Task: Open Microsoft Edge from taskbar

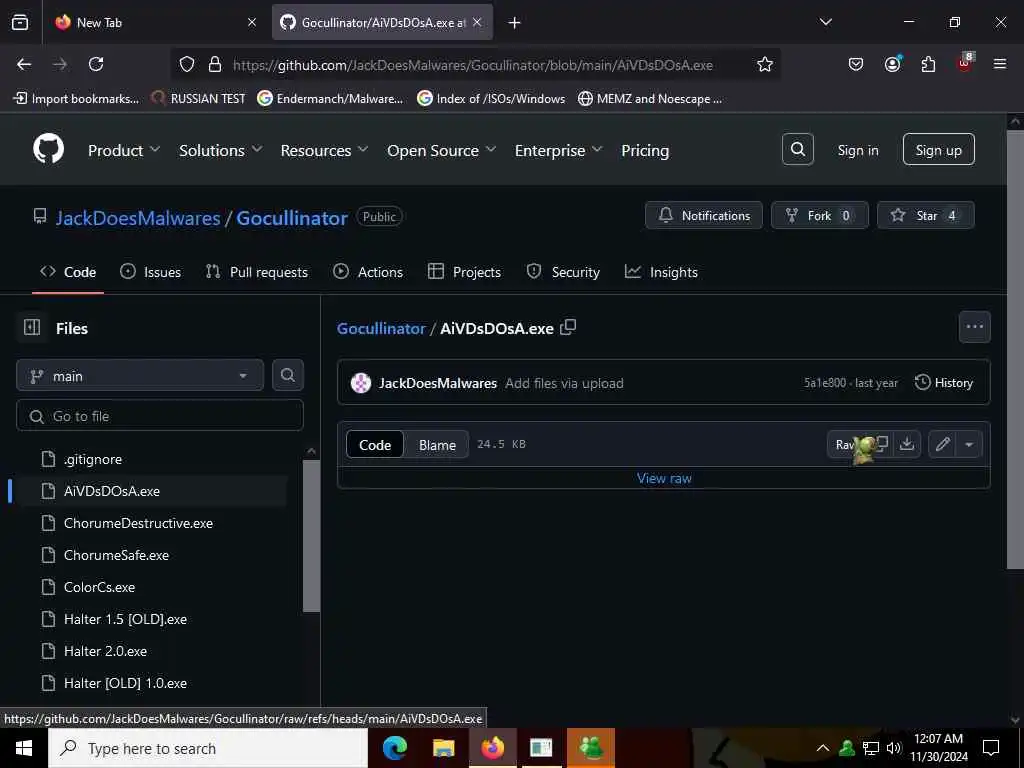Action: click(394, 748)
